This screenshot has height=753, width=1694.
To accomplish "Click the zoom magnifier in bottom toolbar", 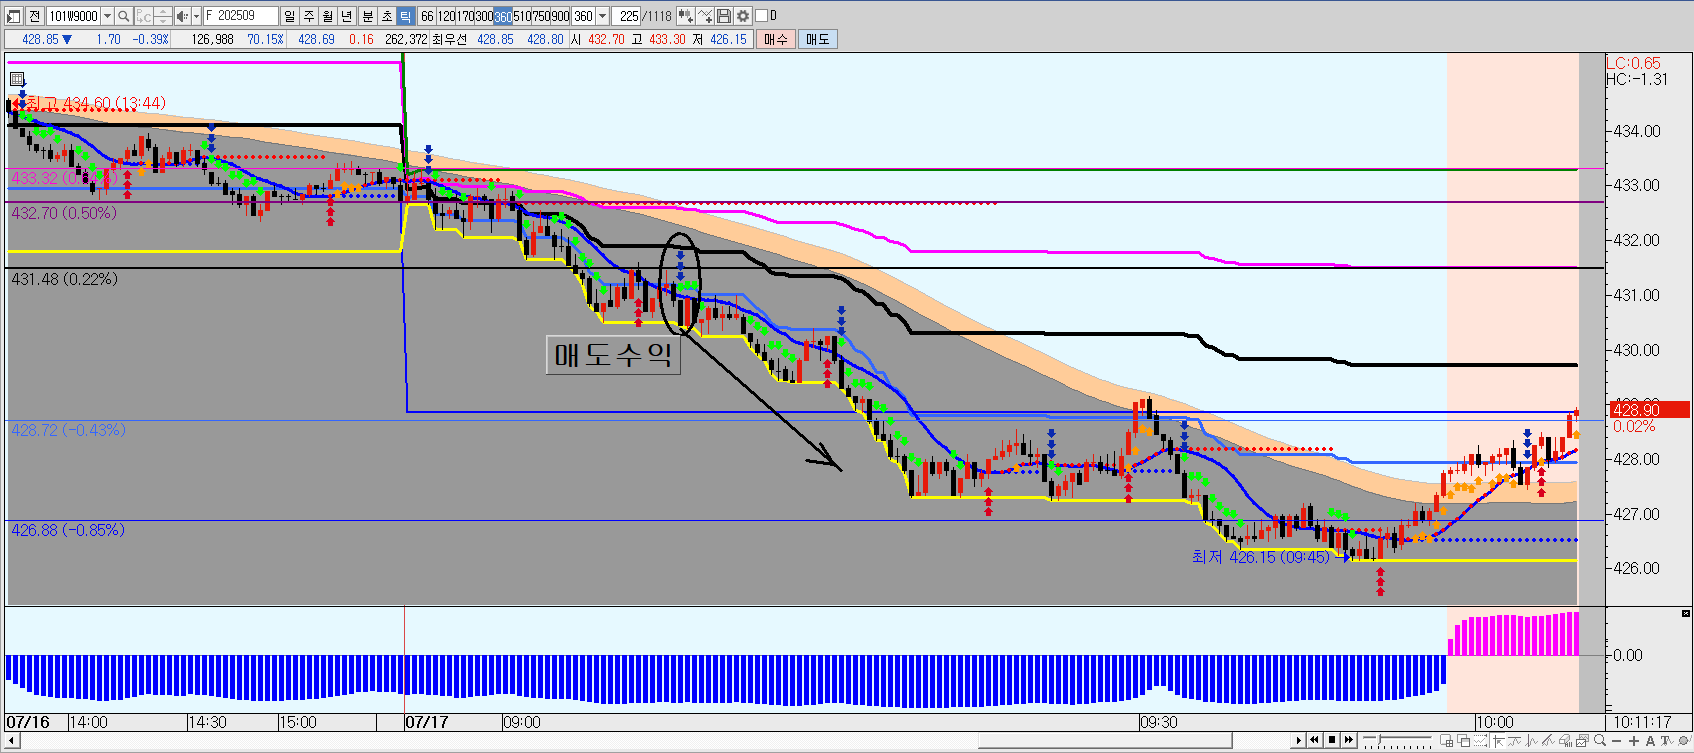I will tap(1600, 741).
